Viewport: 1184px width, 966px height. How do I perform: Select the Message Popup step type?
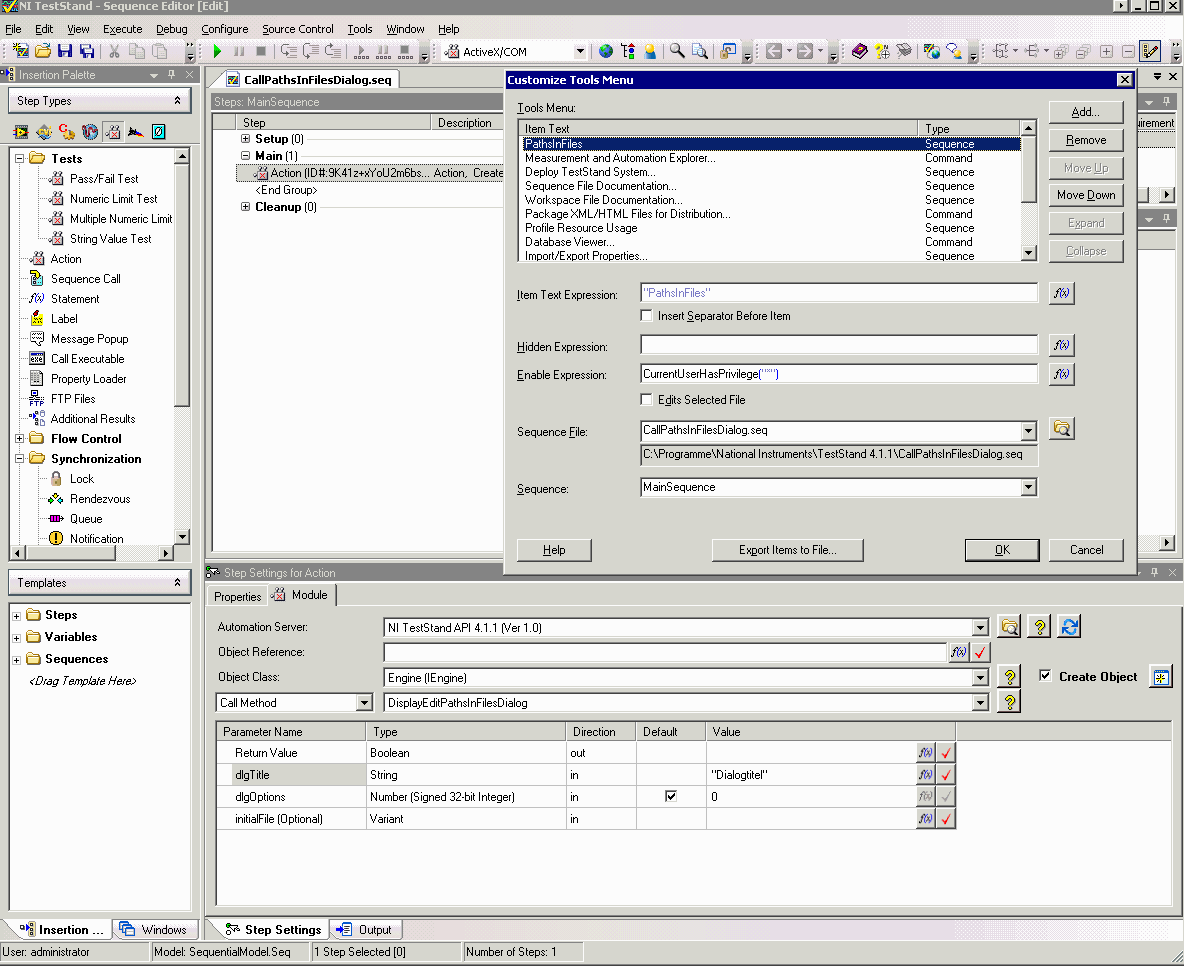pyautogui.click(x=89, y=338)
